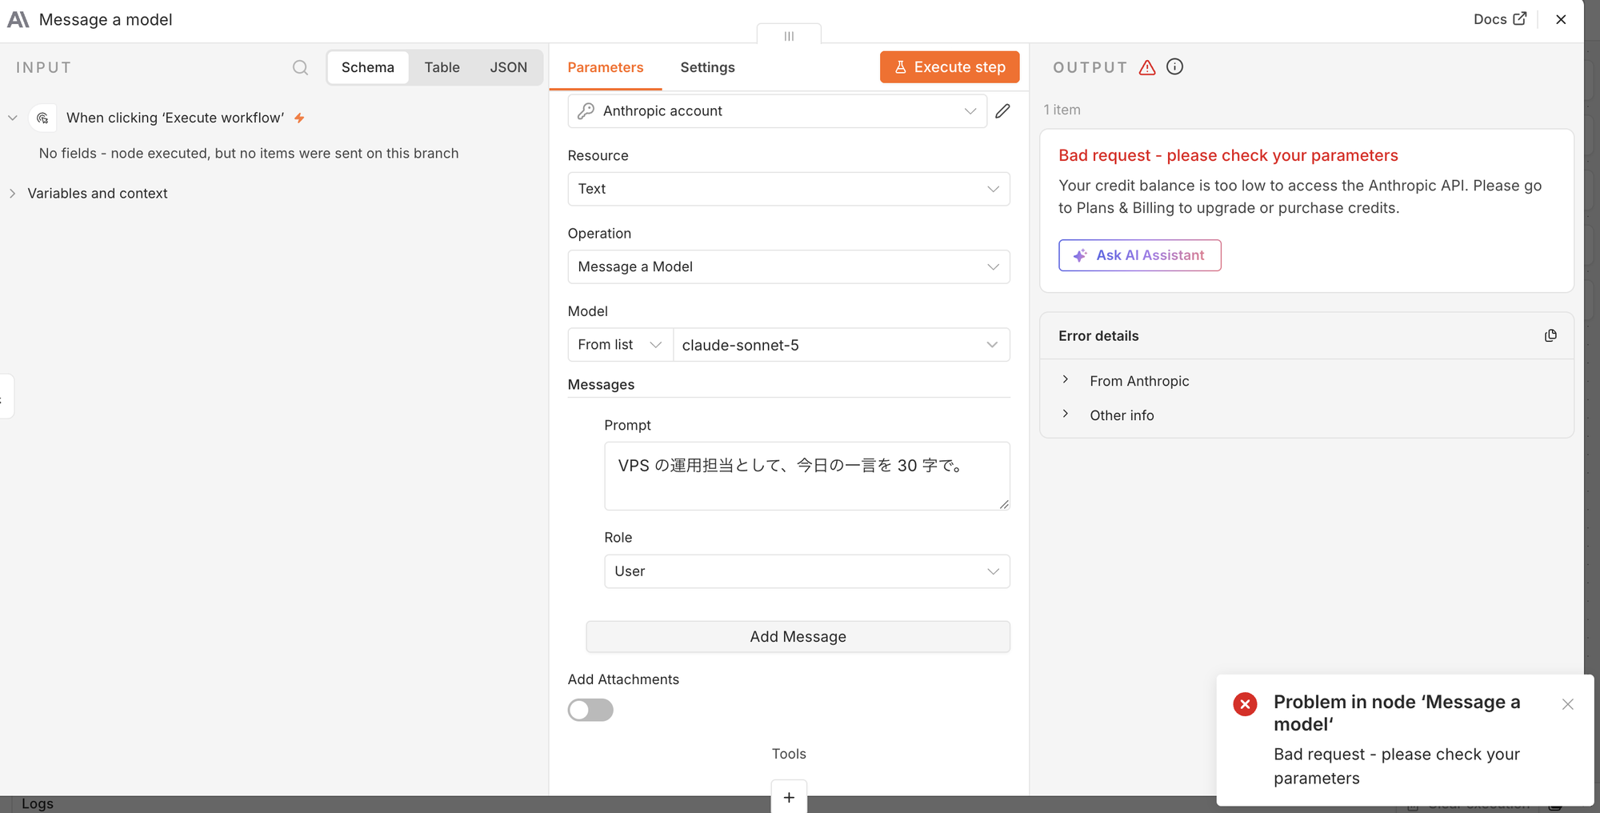Click the sparkle icon on Ask AI Assistant
This screenshot has width=1600, height=813.
pos(1080,255)
